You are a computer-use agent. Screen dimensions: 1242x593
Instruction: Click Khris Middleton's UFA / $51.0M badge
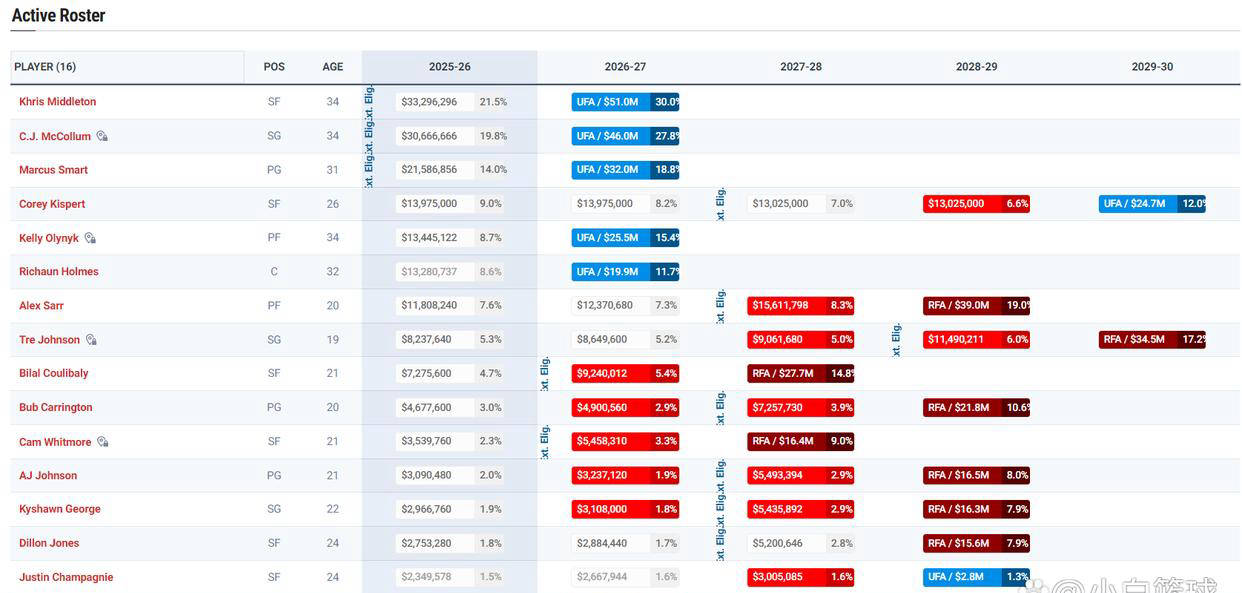pos(626,102)
